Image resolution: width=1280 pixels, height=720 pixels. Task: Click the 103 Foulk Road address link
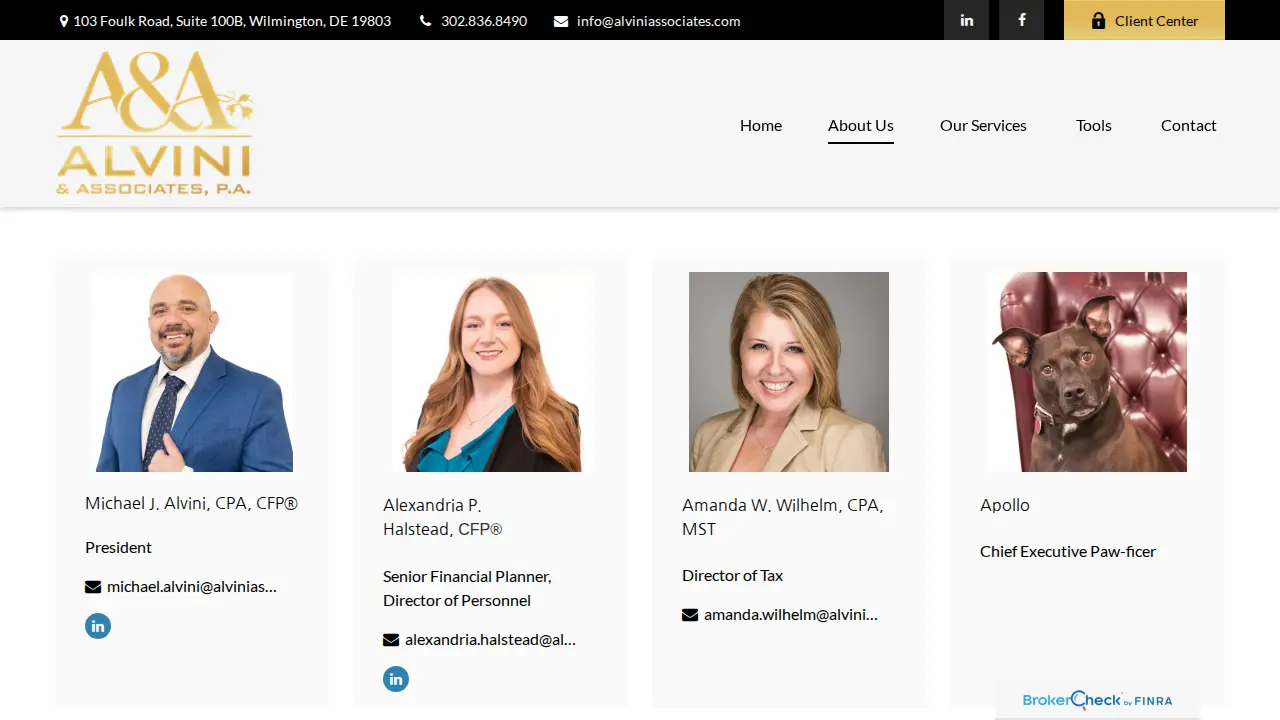232,21
